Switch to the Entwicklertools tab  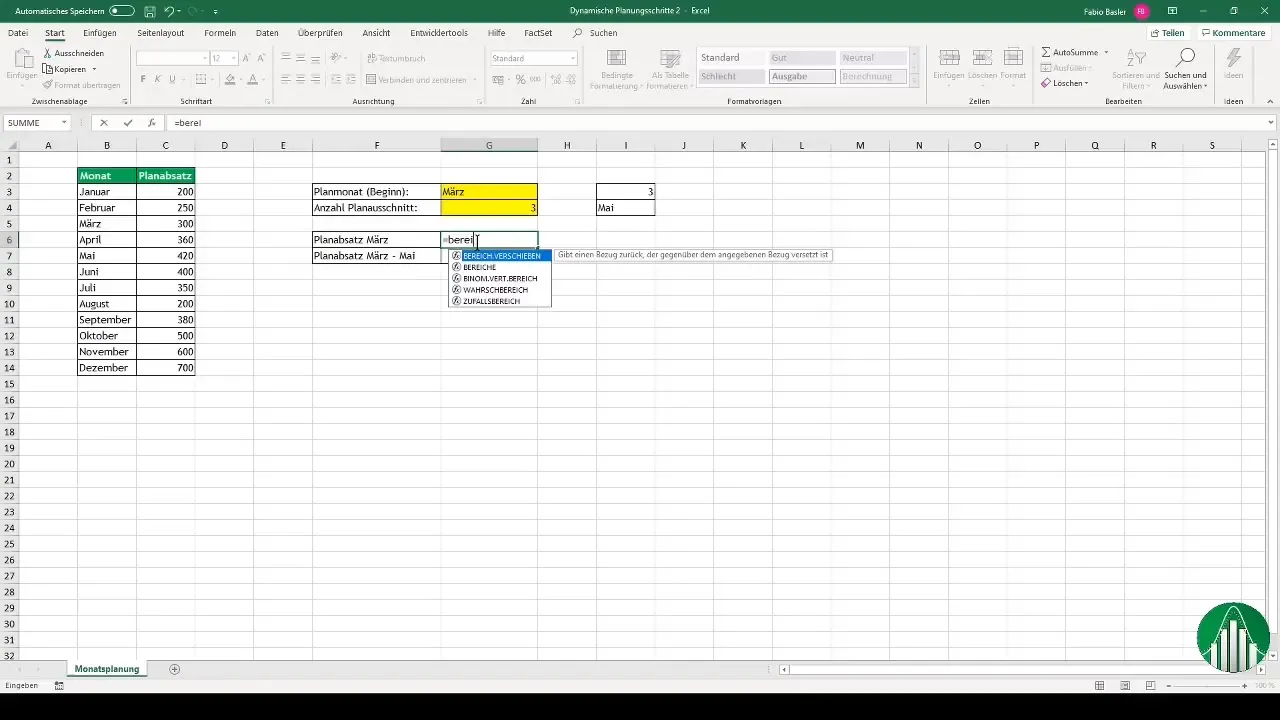439,33
